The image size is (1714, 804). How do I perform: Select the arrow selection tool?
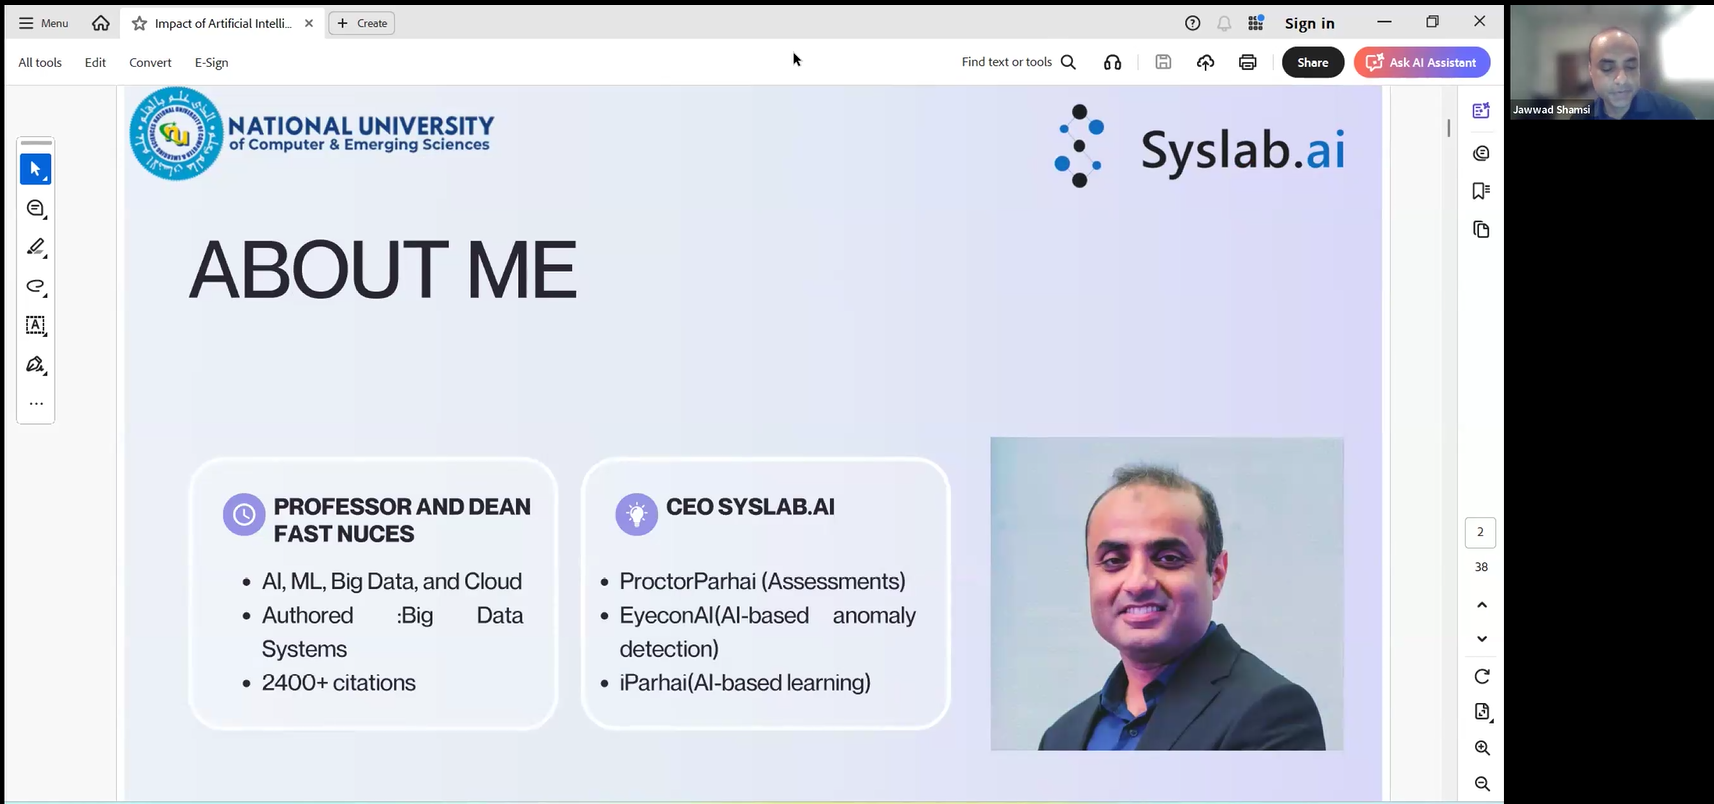[x=35, y=169]
